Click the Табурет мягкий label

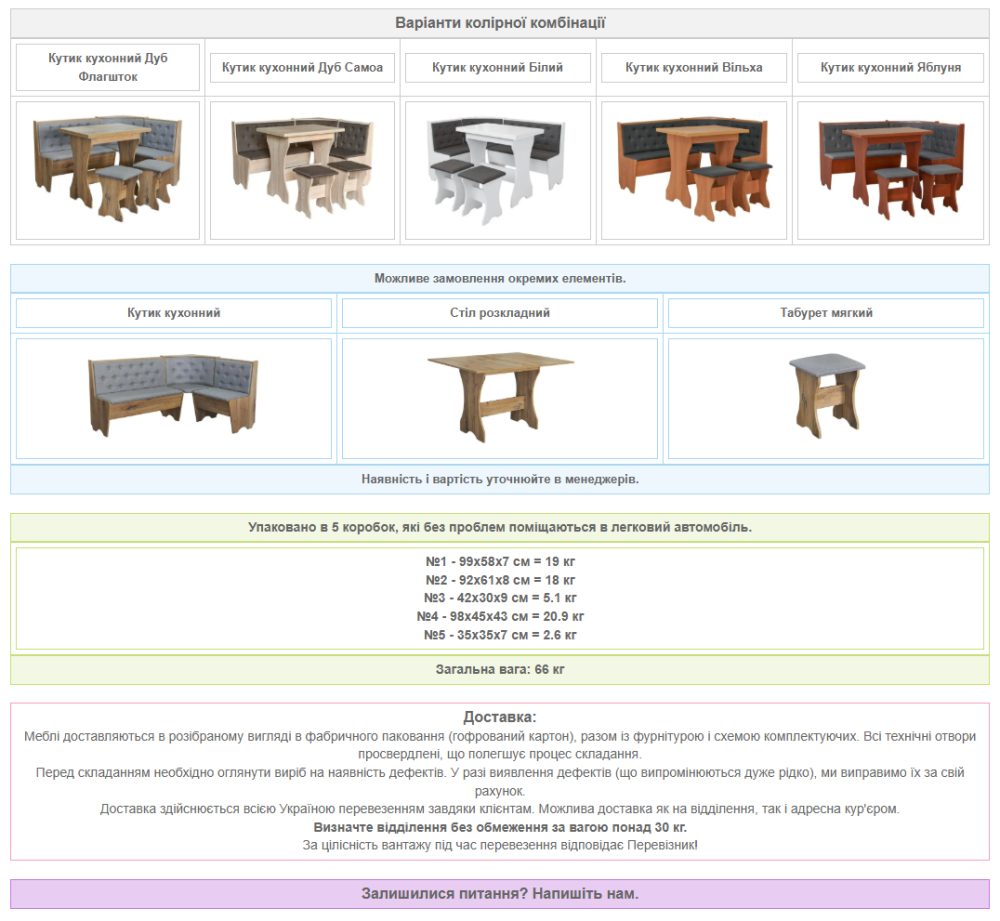(x=826, y=313)
